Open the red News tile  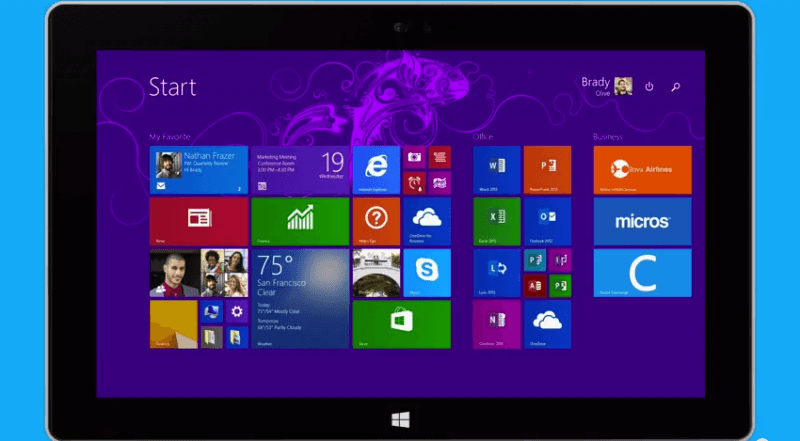(x=199, y=222)
